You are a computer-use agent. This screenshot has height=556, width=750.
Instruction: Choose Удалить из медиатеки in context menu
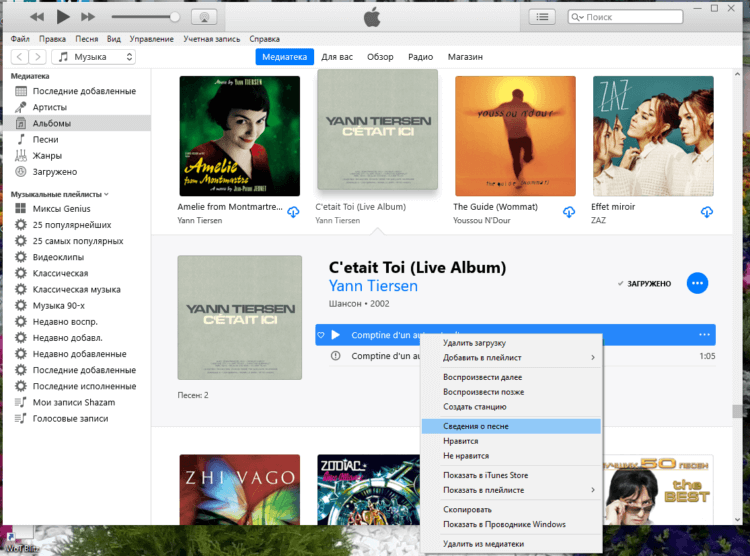[511, 544]
